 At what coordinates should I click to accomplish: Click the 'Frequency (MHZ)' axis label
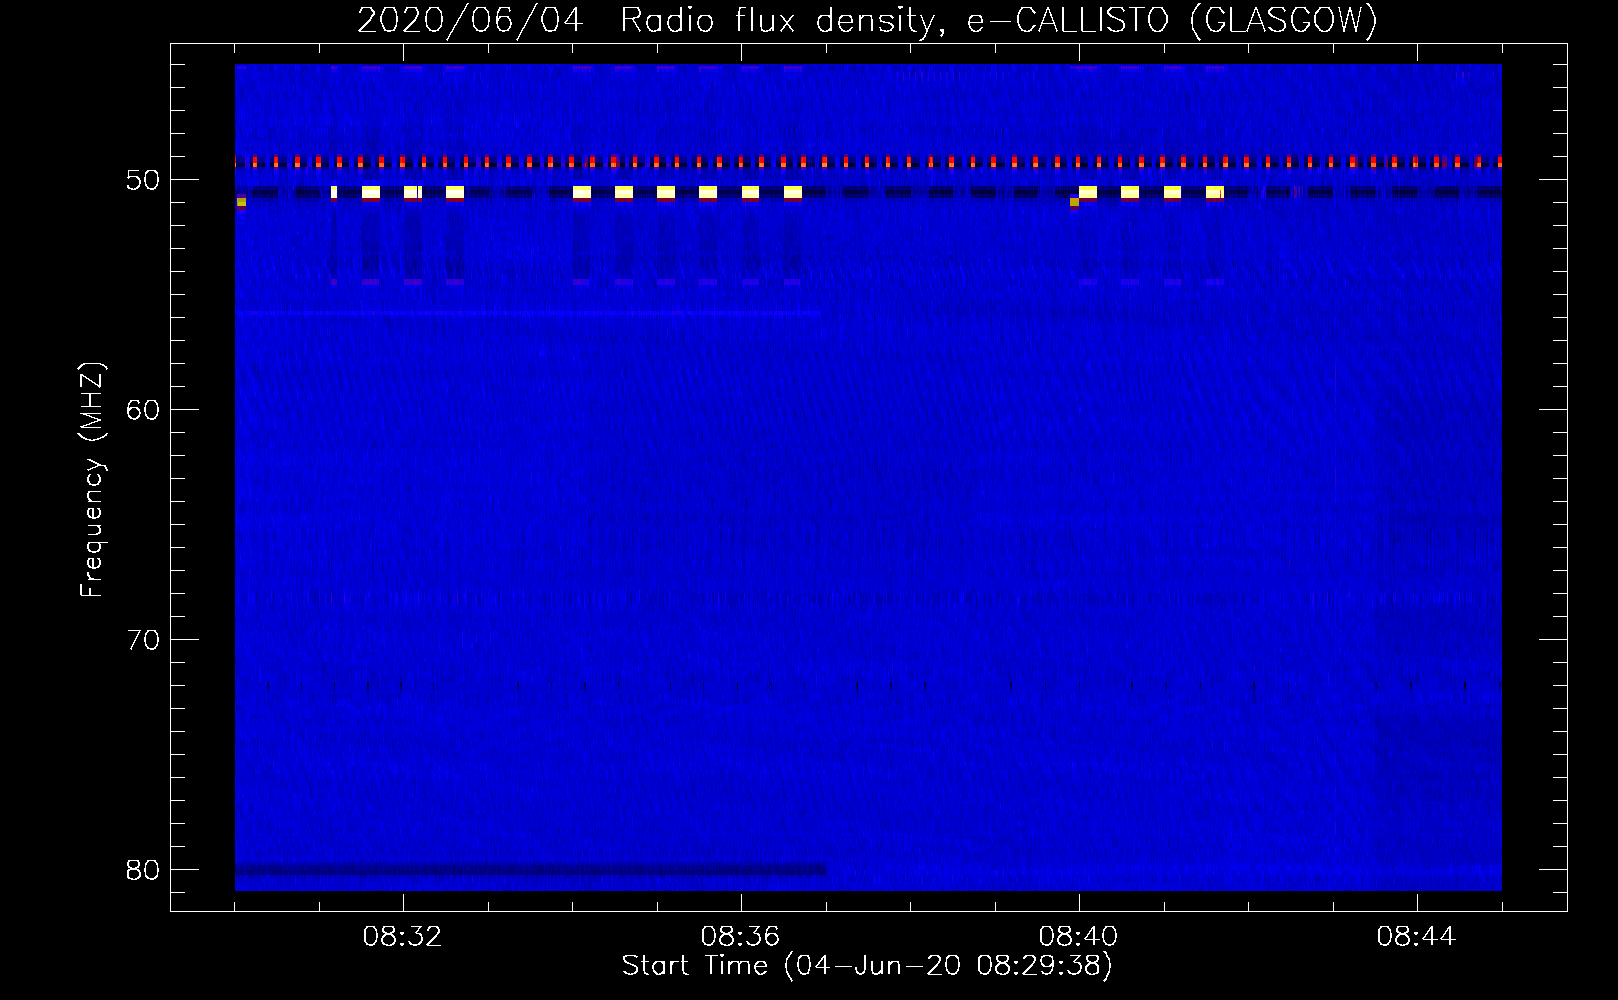point(92,479)
